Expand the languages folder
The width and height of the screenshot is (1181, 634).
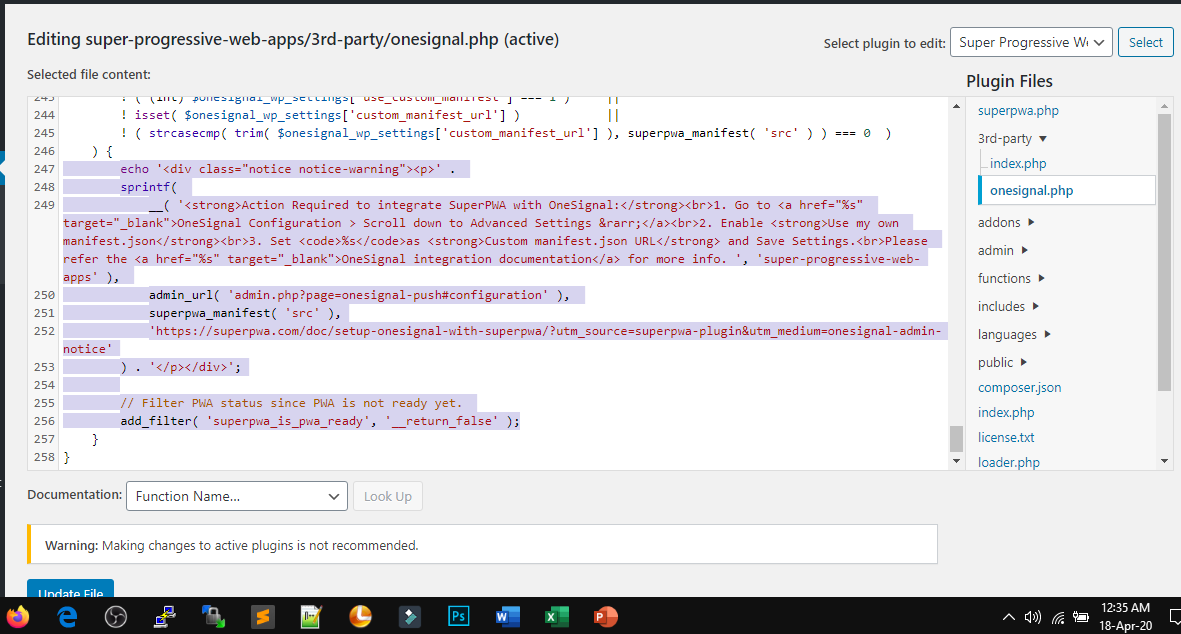pos(1015,334)
